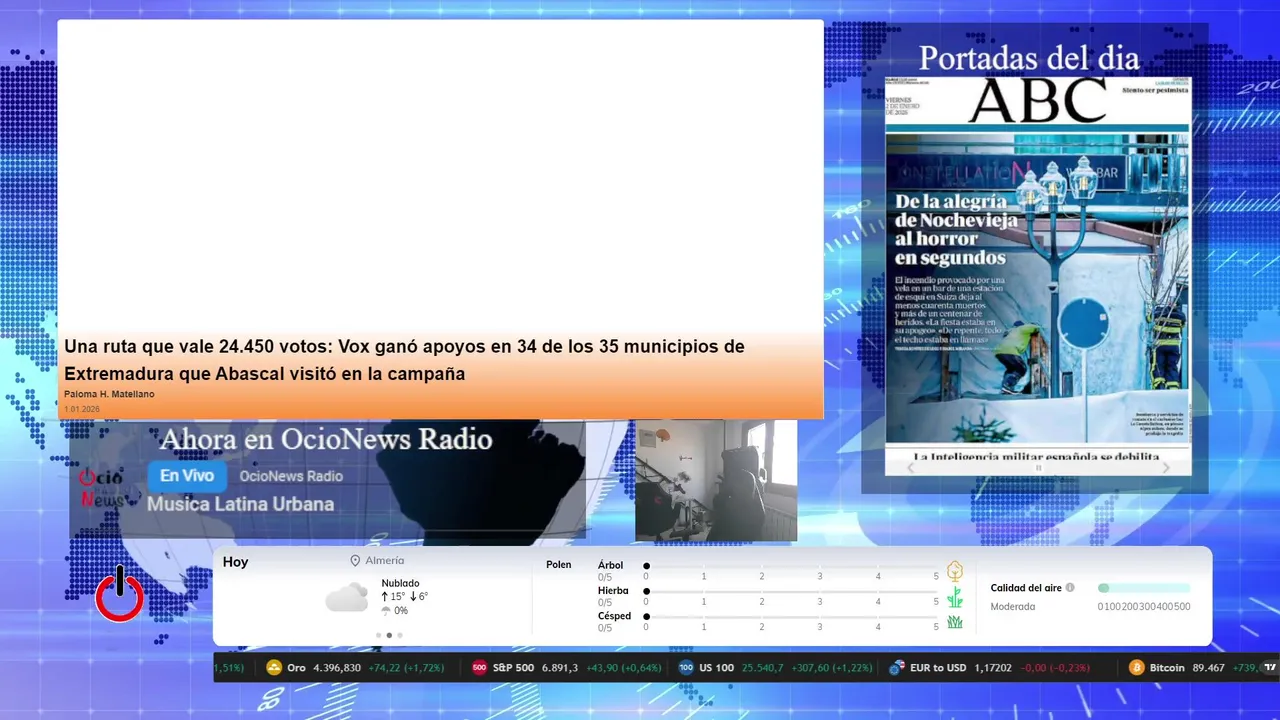Click the air quality index bar
Screen dimensions: 1280x720
[x=1144, y=588]
